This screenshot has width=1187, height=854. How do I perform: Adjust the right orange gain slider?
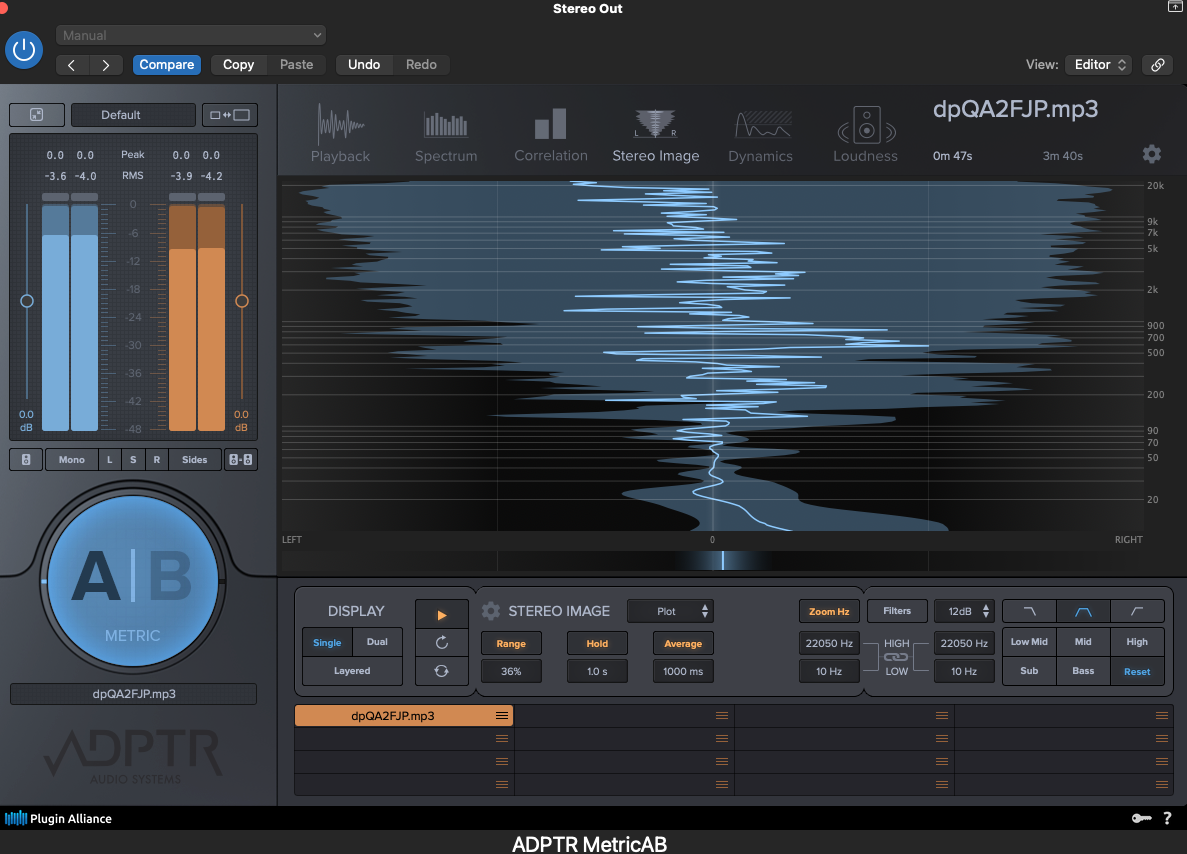241,301
